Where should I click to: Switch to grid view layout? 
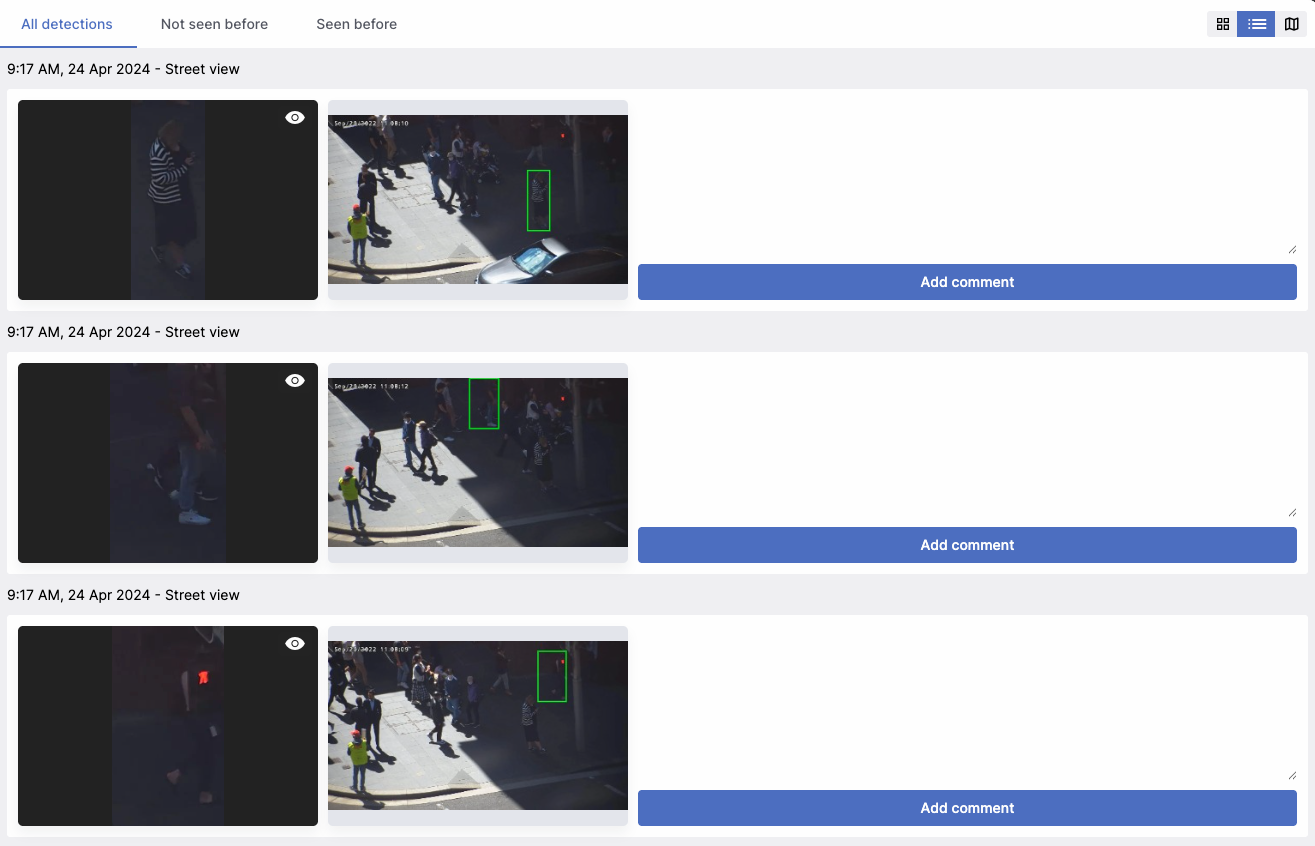tap(1221, 23)
